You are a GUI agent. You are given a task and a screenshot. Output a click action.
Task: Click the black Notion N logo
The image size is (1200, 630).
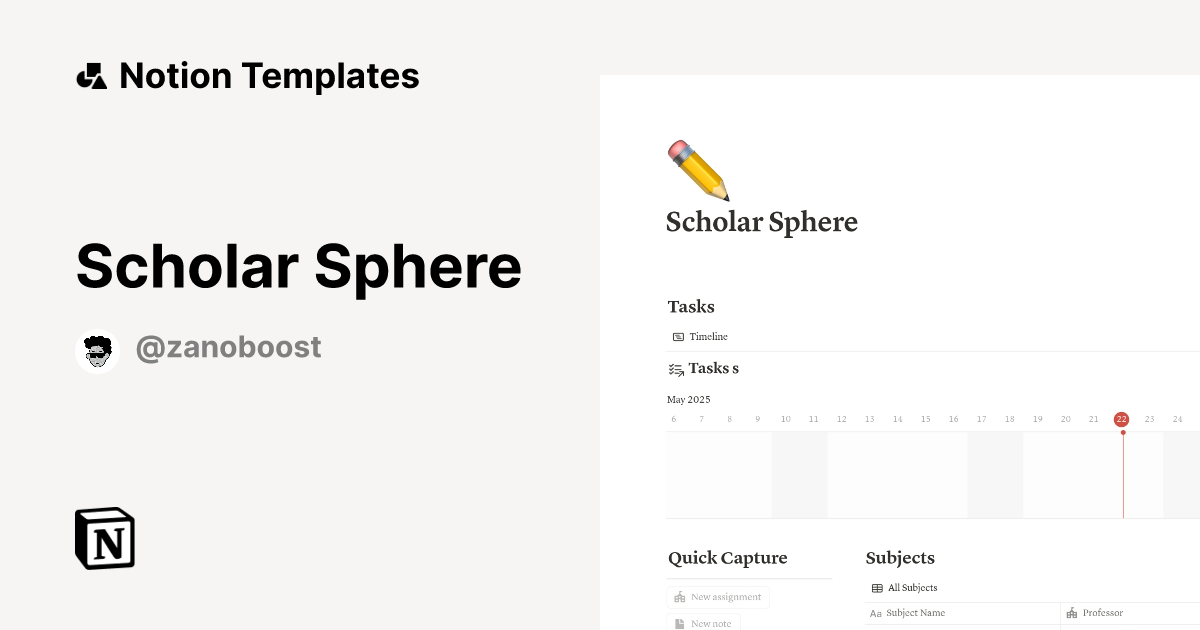103,538
